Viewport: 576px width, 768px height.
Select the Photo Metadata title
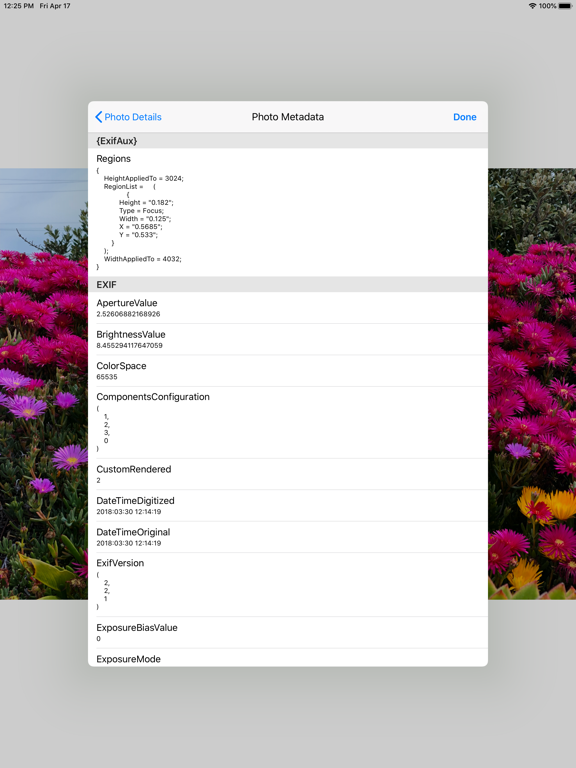click(288, 117)
